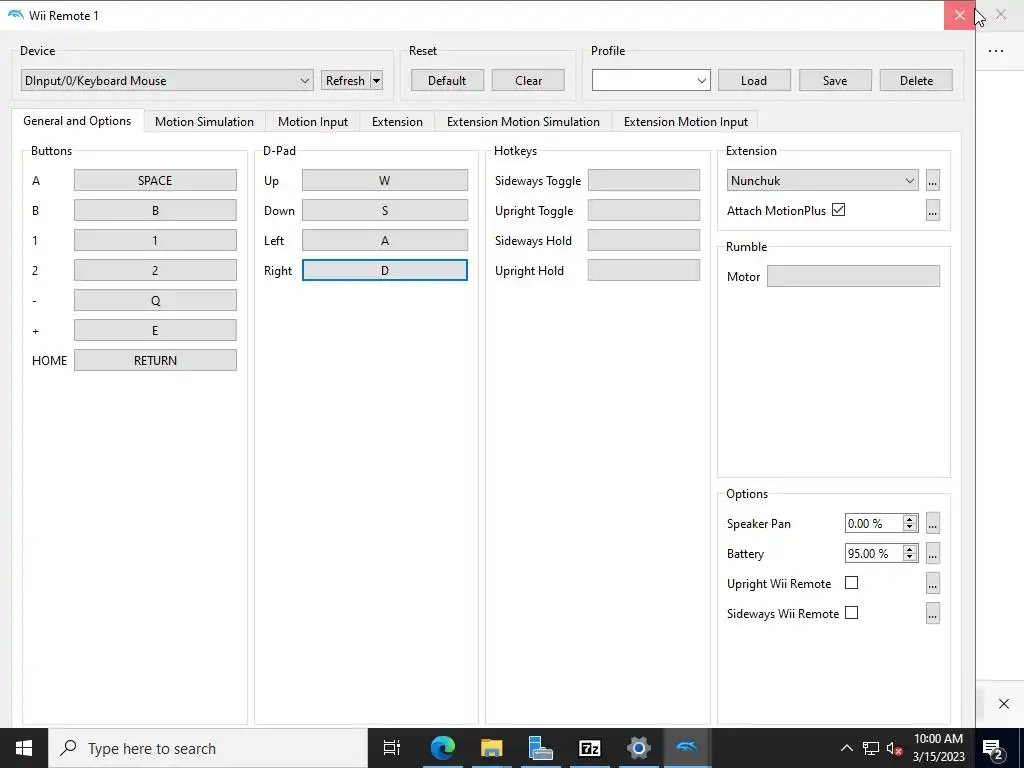Image resolution: width=1024 pixels, height=768 pixels.
Task: Open the gear settings app on taskbar
Action: [639, 748]
